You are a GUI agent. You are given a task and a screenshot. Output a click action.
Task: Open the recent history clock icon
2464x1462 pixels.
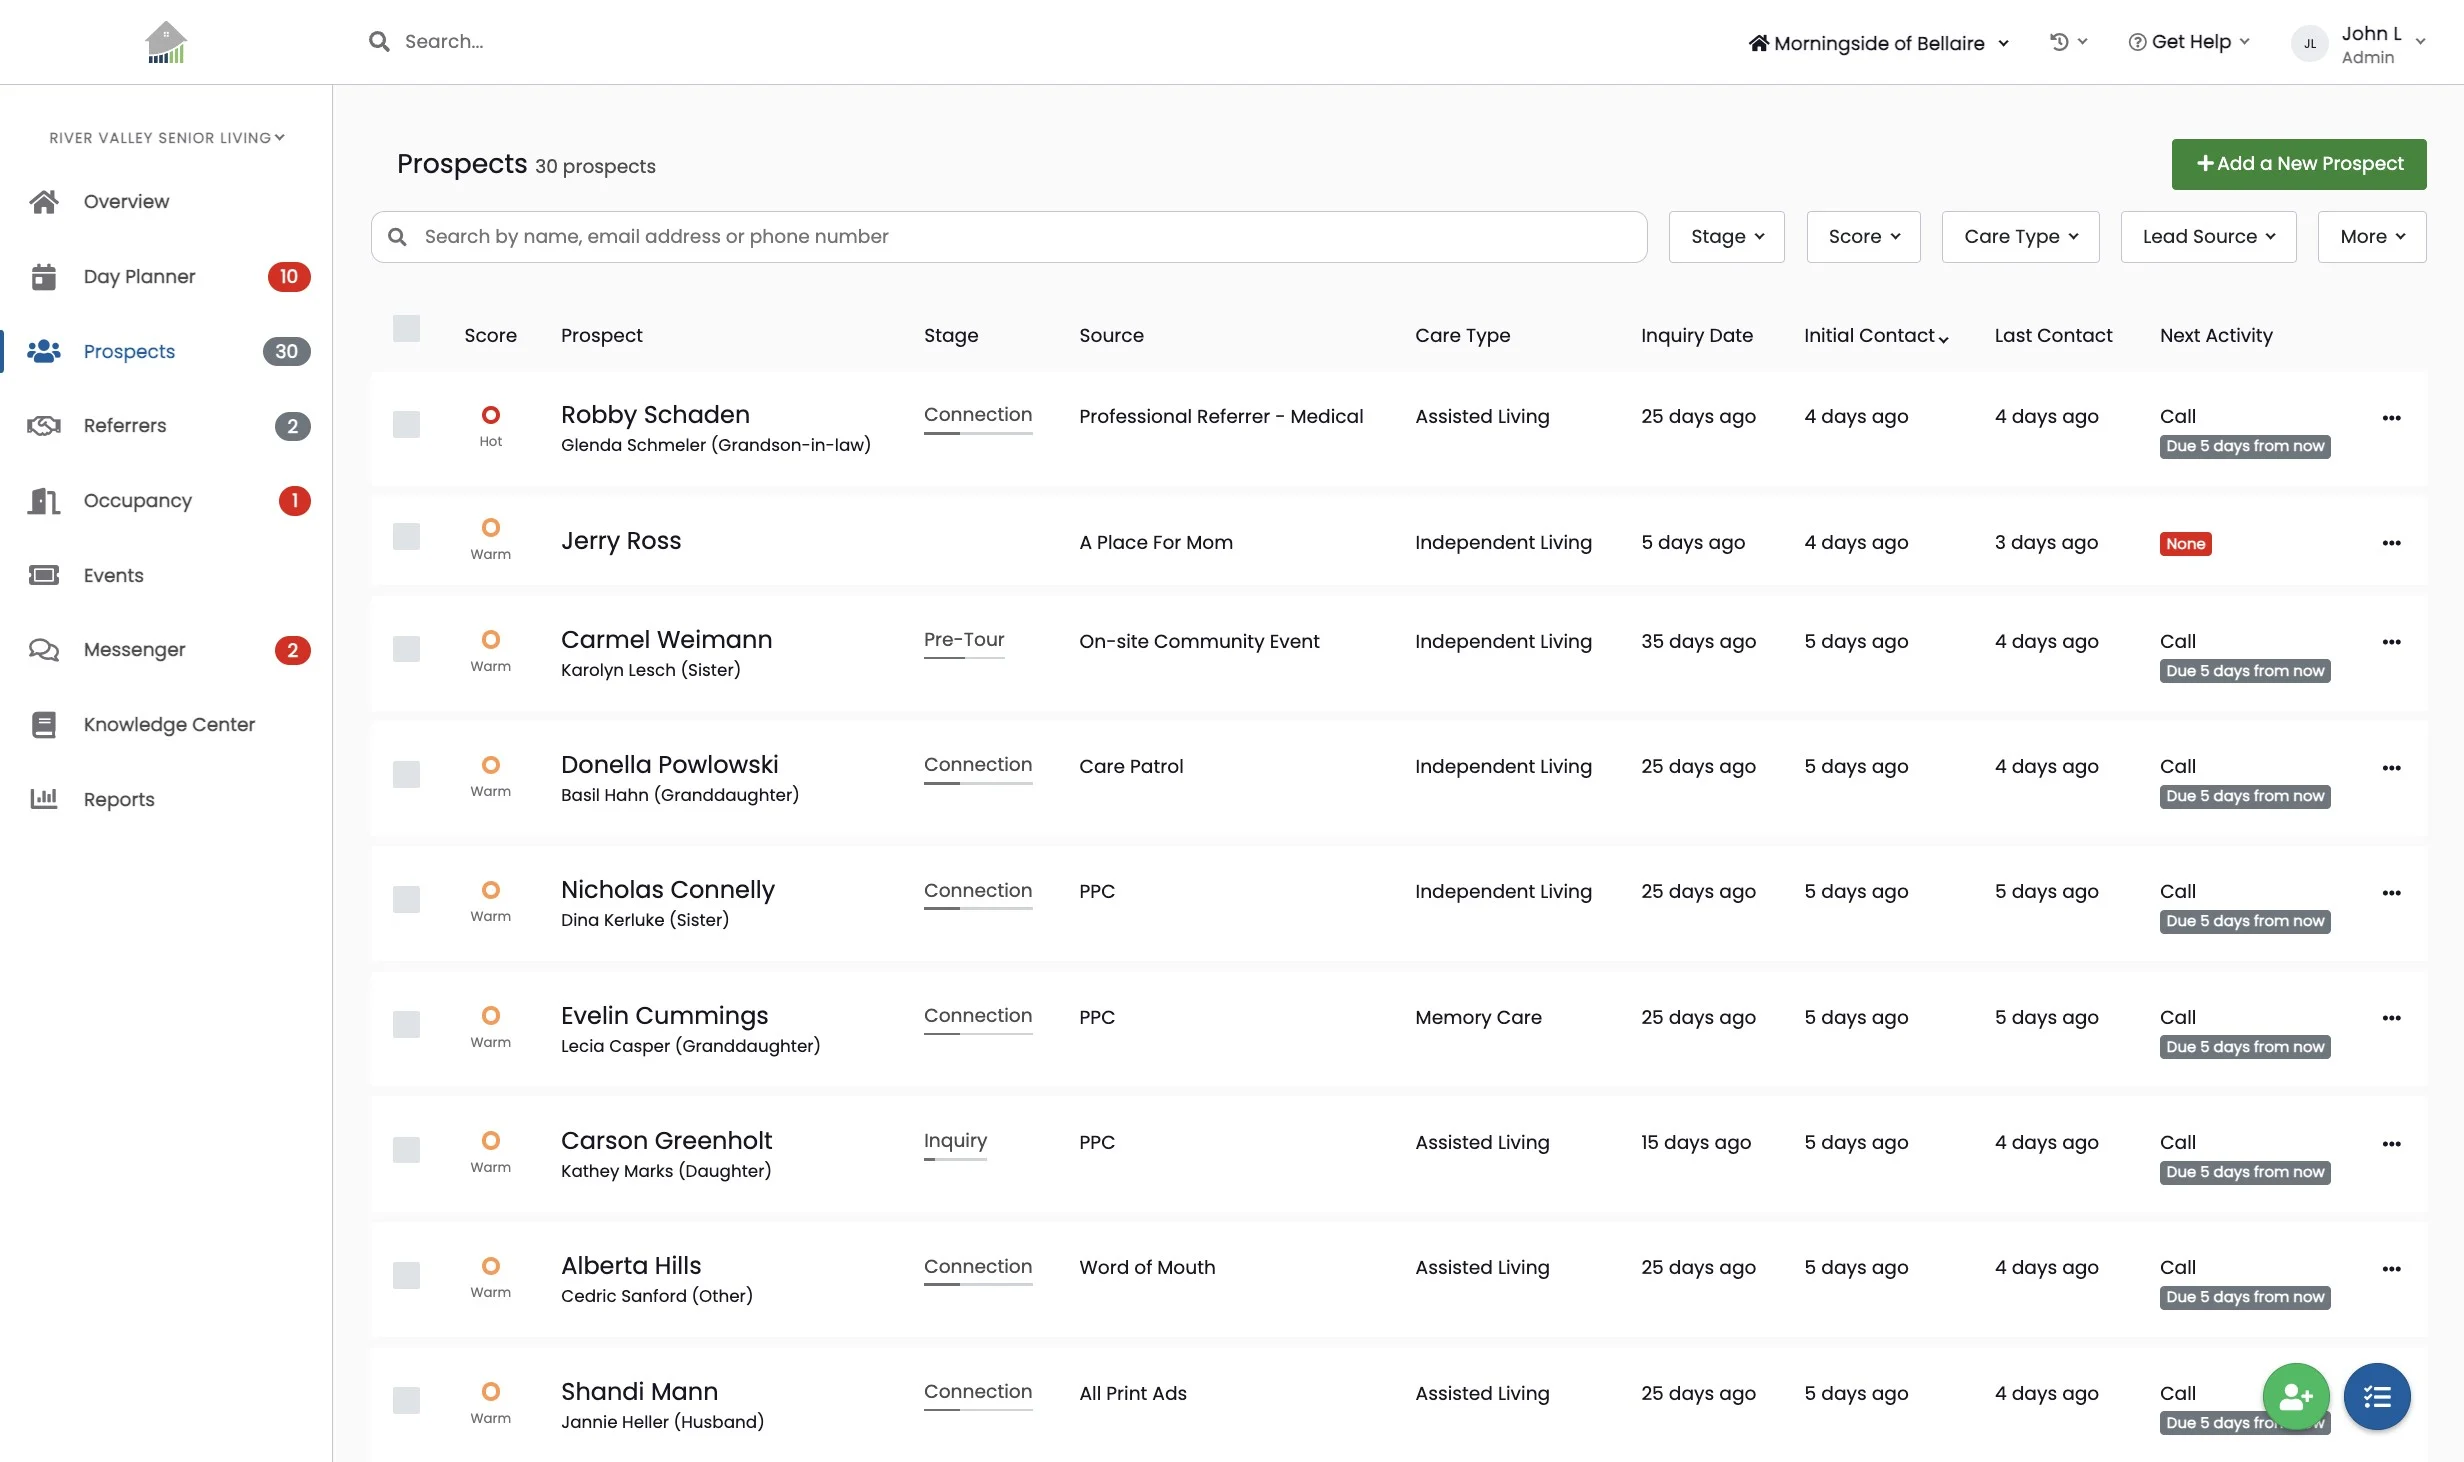tap(2059, 42)
